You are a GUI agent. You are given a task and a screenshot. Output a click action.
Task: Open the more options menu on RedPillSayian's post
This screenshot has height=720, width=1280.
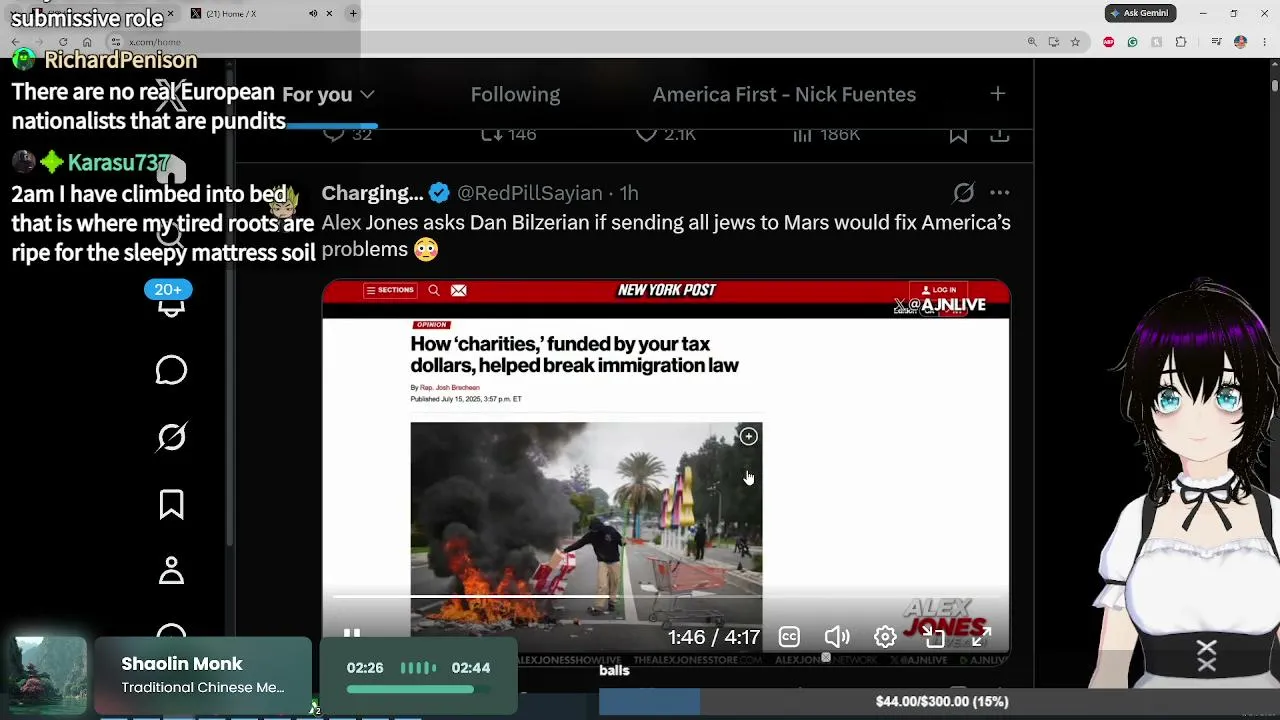click(x=999, y=193)
